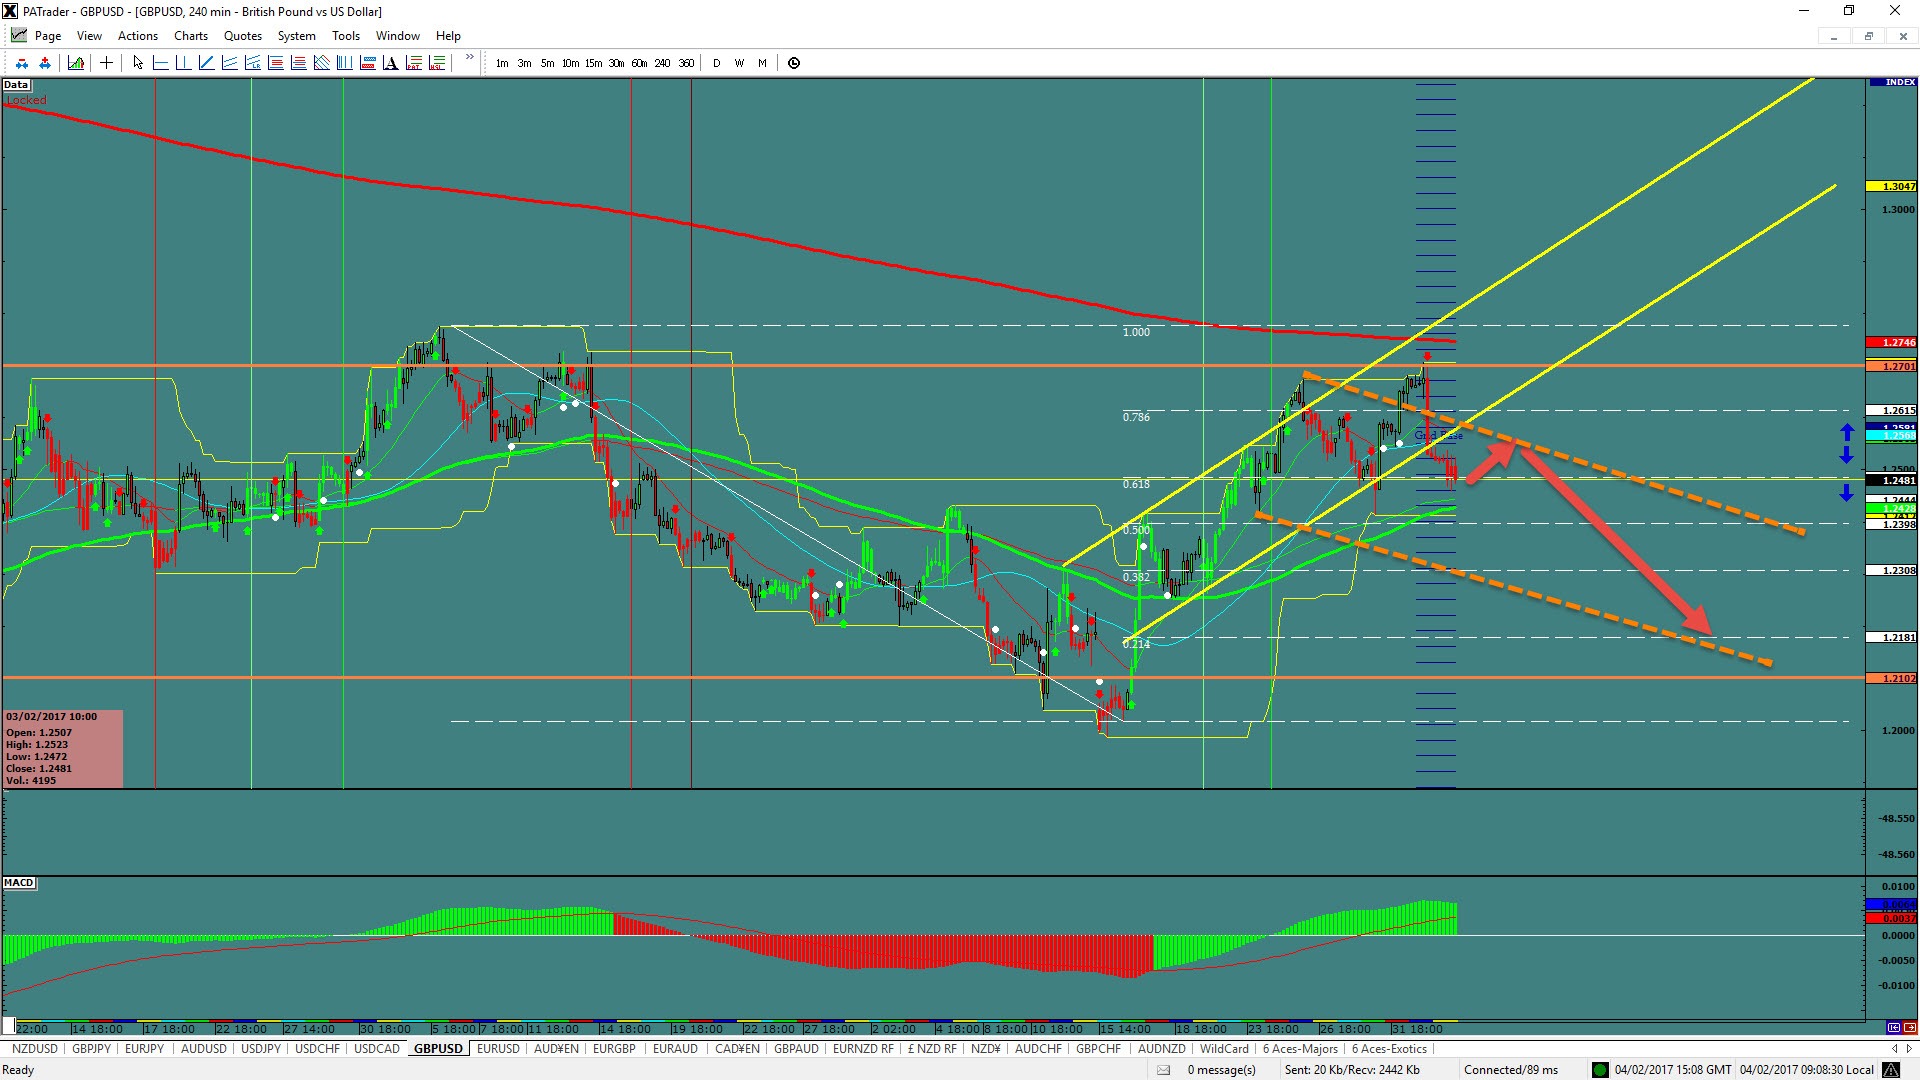Select the text annotation 'A' tool
The image size is (1920, 1080).
[x=390, y=63]
